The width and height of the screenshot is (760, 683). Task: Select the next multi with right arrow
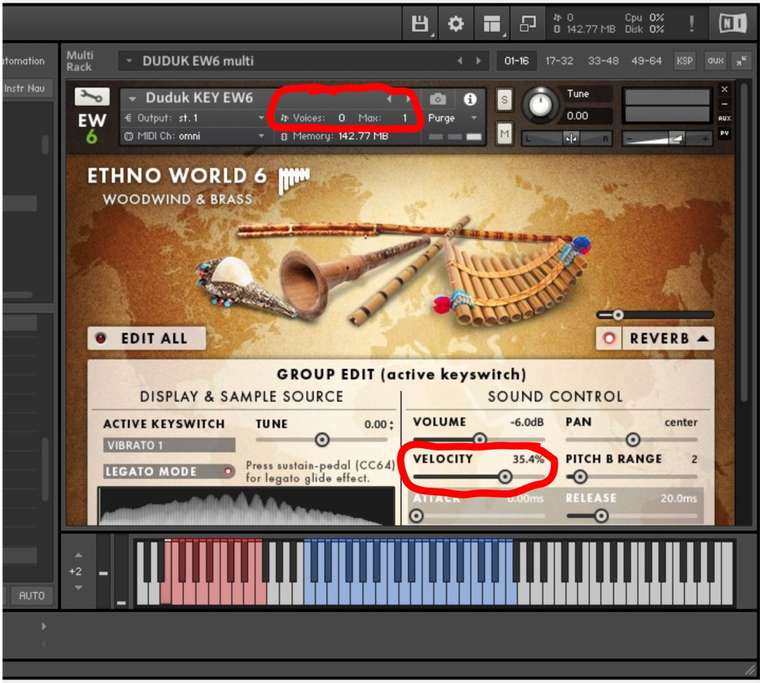pos(478,61)
